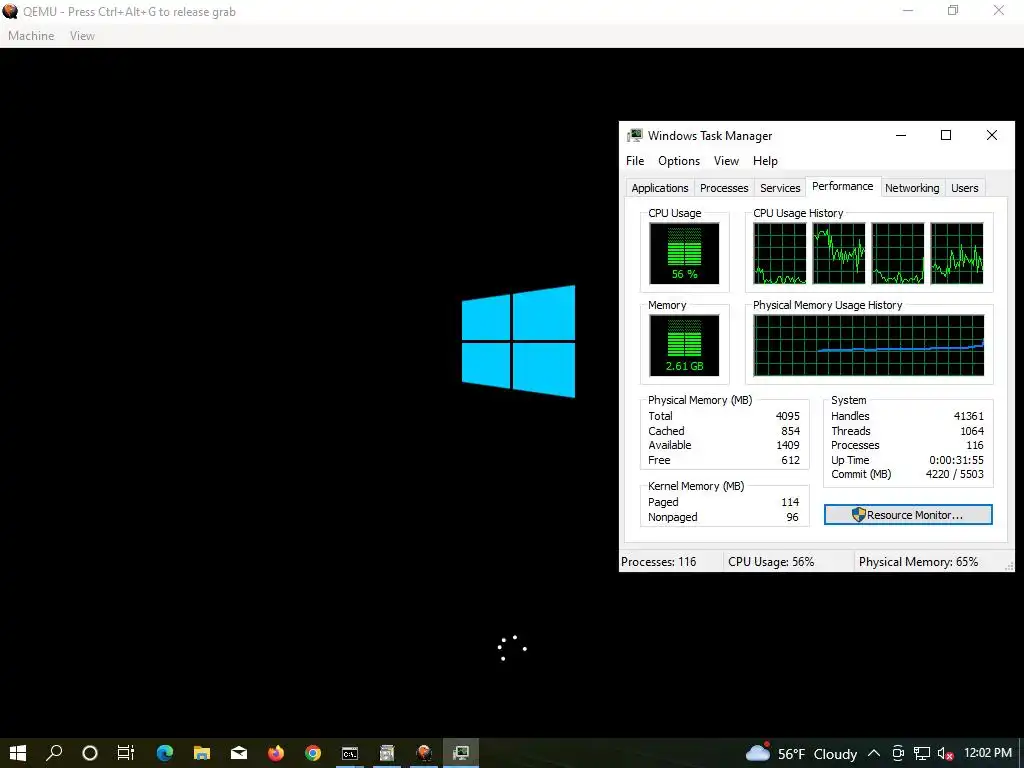Open the QEMU Machine menu
Image resolution: width=1024 pixels, height=768 pixels.
(31, 36)
